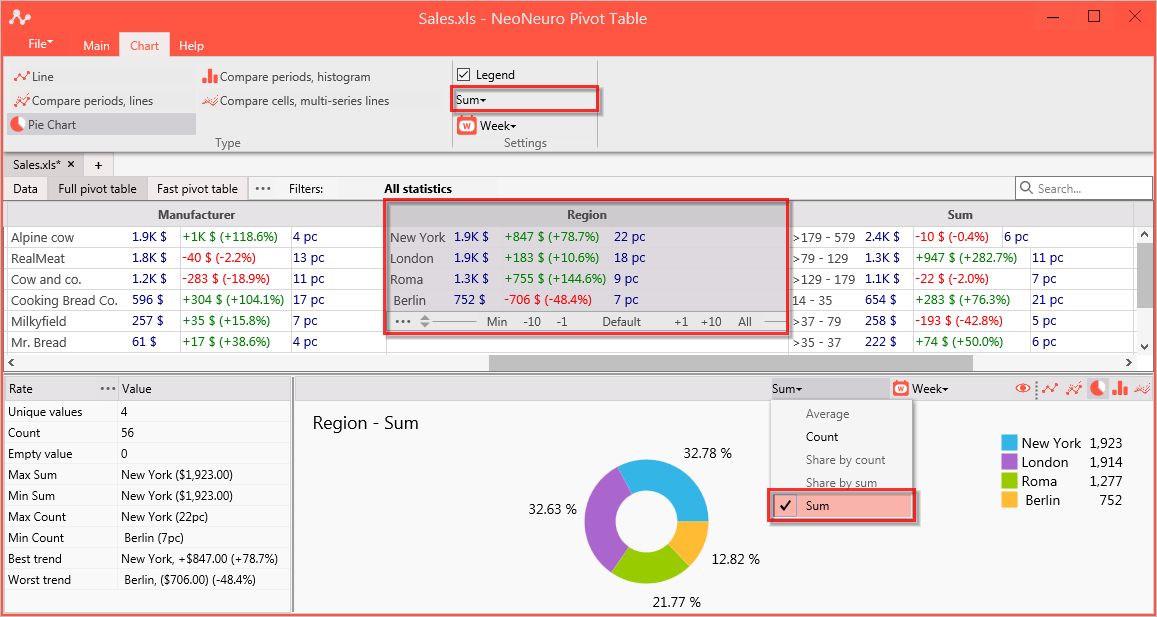Click Roma green legend swatch
1157x617 pixels.
pyautogui.click(x=1009, y=481)
